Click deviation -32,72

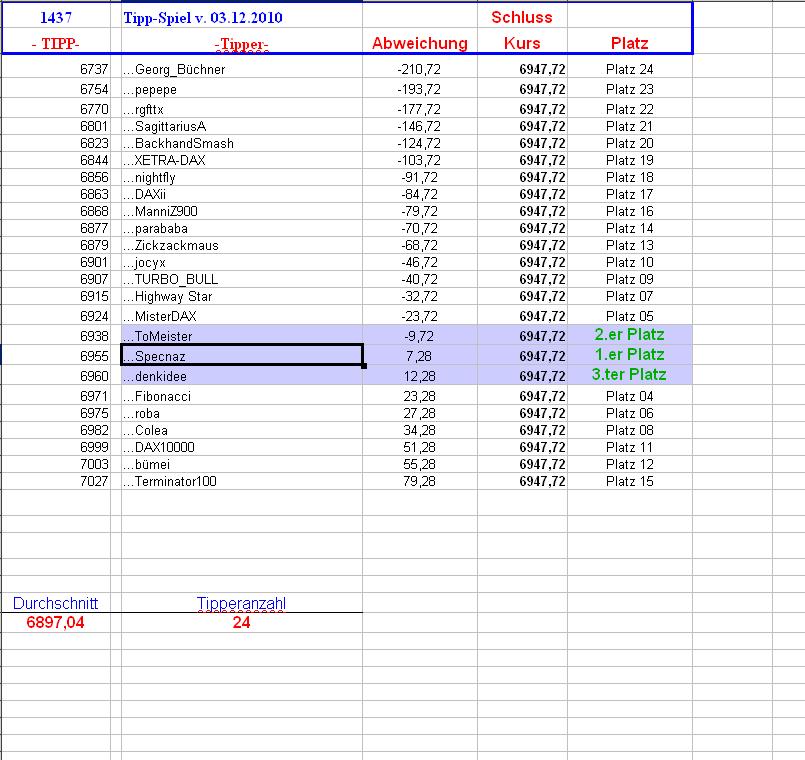coord(419,296)
